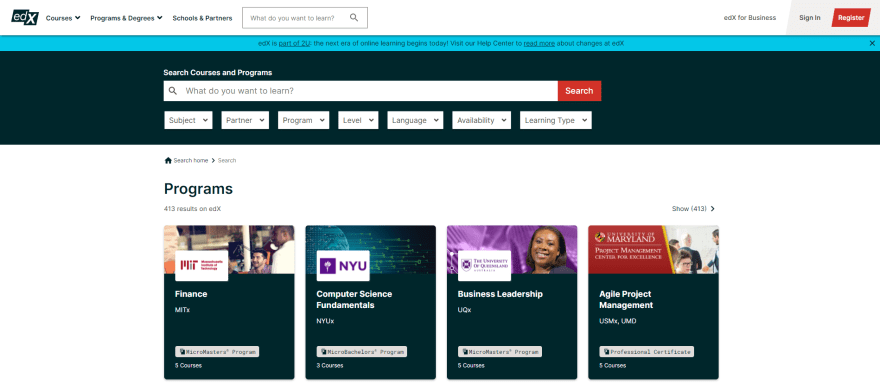Go to Search home breadcrumb
Viewport: 880px width, 391px height.
pos(191,160)
